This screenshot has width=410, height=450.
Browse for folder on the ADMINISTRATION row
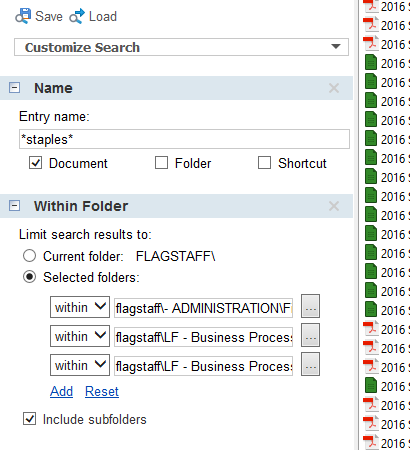point(310,306)
